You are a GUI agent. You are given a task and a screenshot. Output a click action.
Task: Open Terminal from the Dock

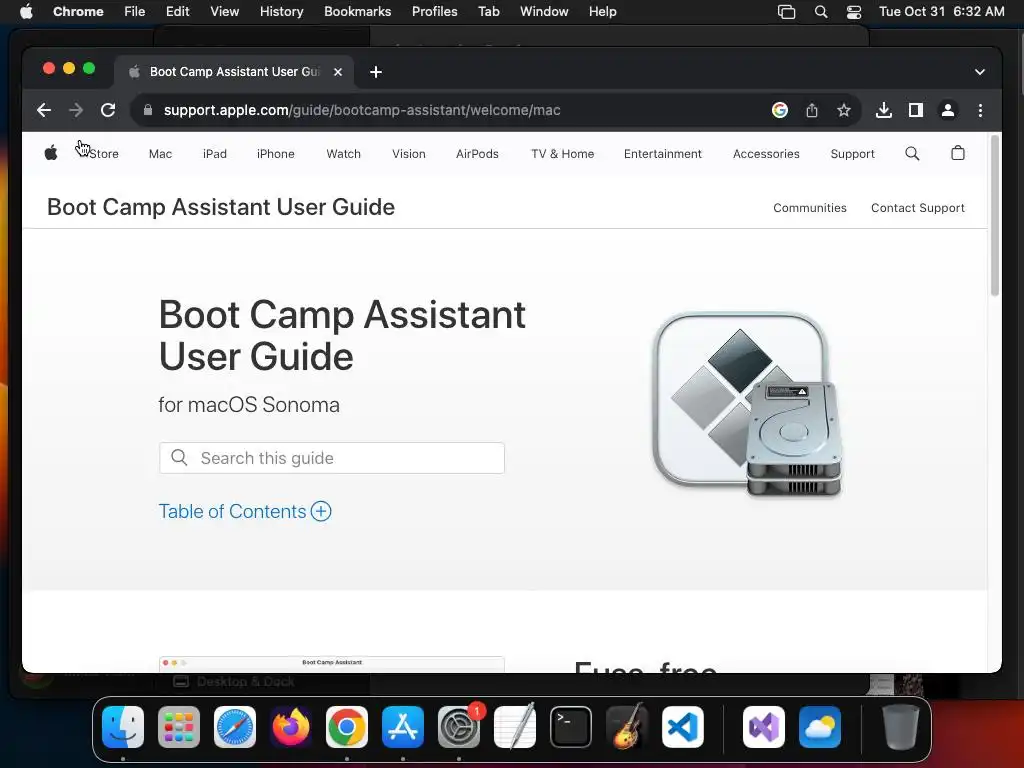pos(571,727)
